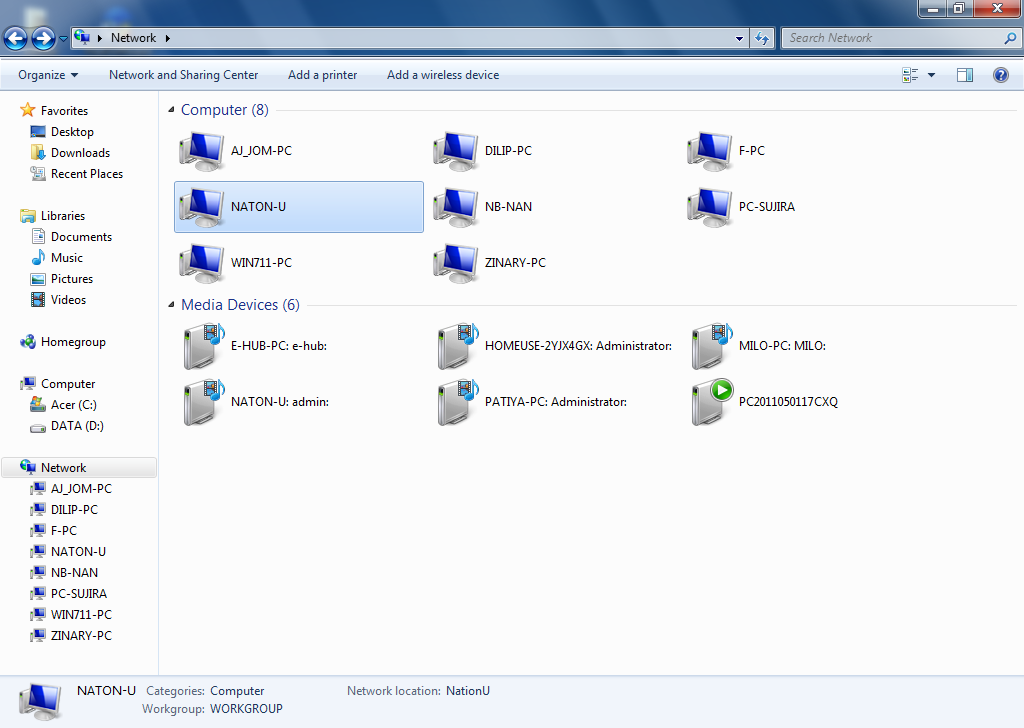Expand the Organize menu
This screenshot has height=728, width=1024.
point(48,75)
